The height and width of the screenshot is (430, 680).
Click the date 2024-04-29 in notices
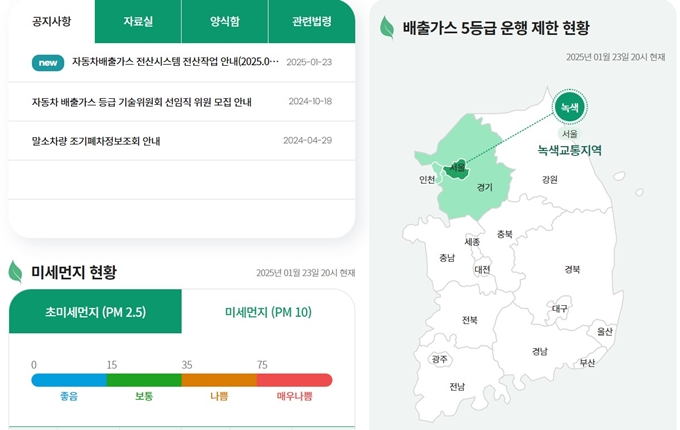coord(307,140)
